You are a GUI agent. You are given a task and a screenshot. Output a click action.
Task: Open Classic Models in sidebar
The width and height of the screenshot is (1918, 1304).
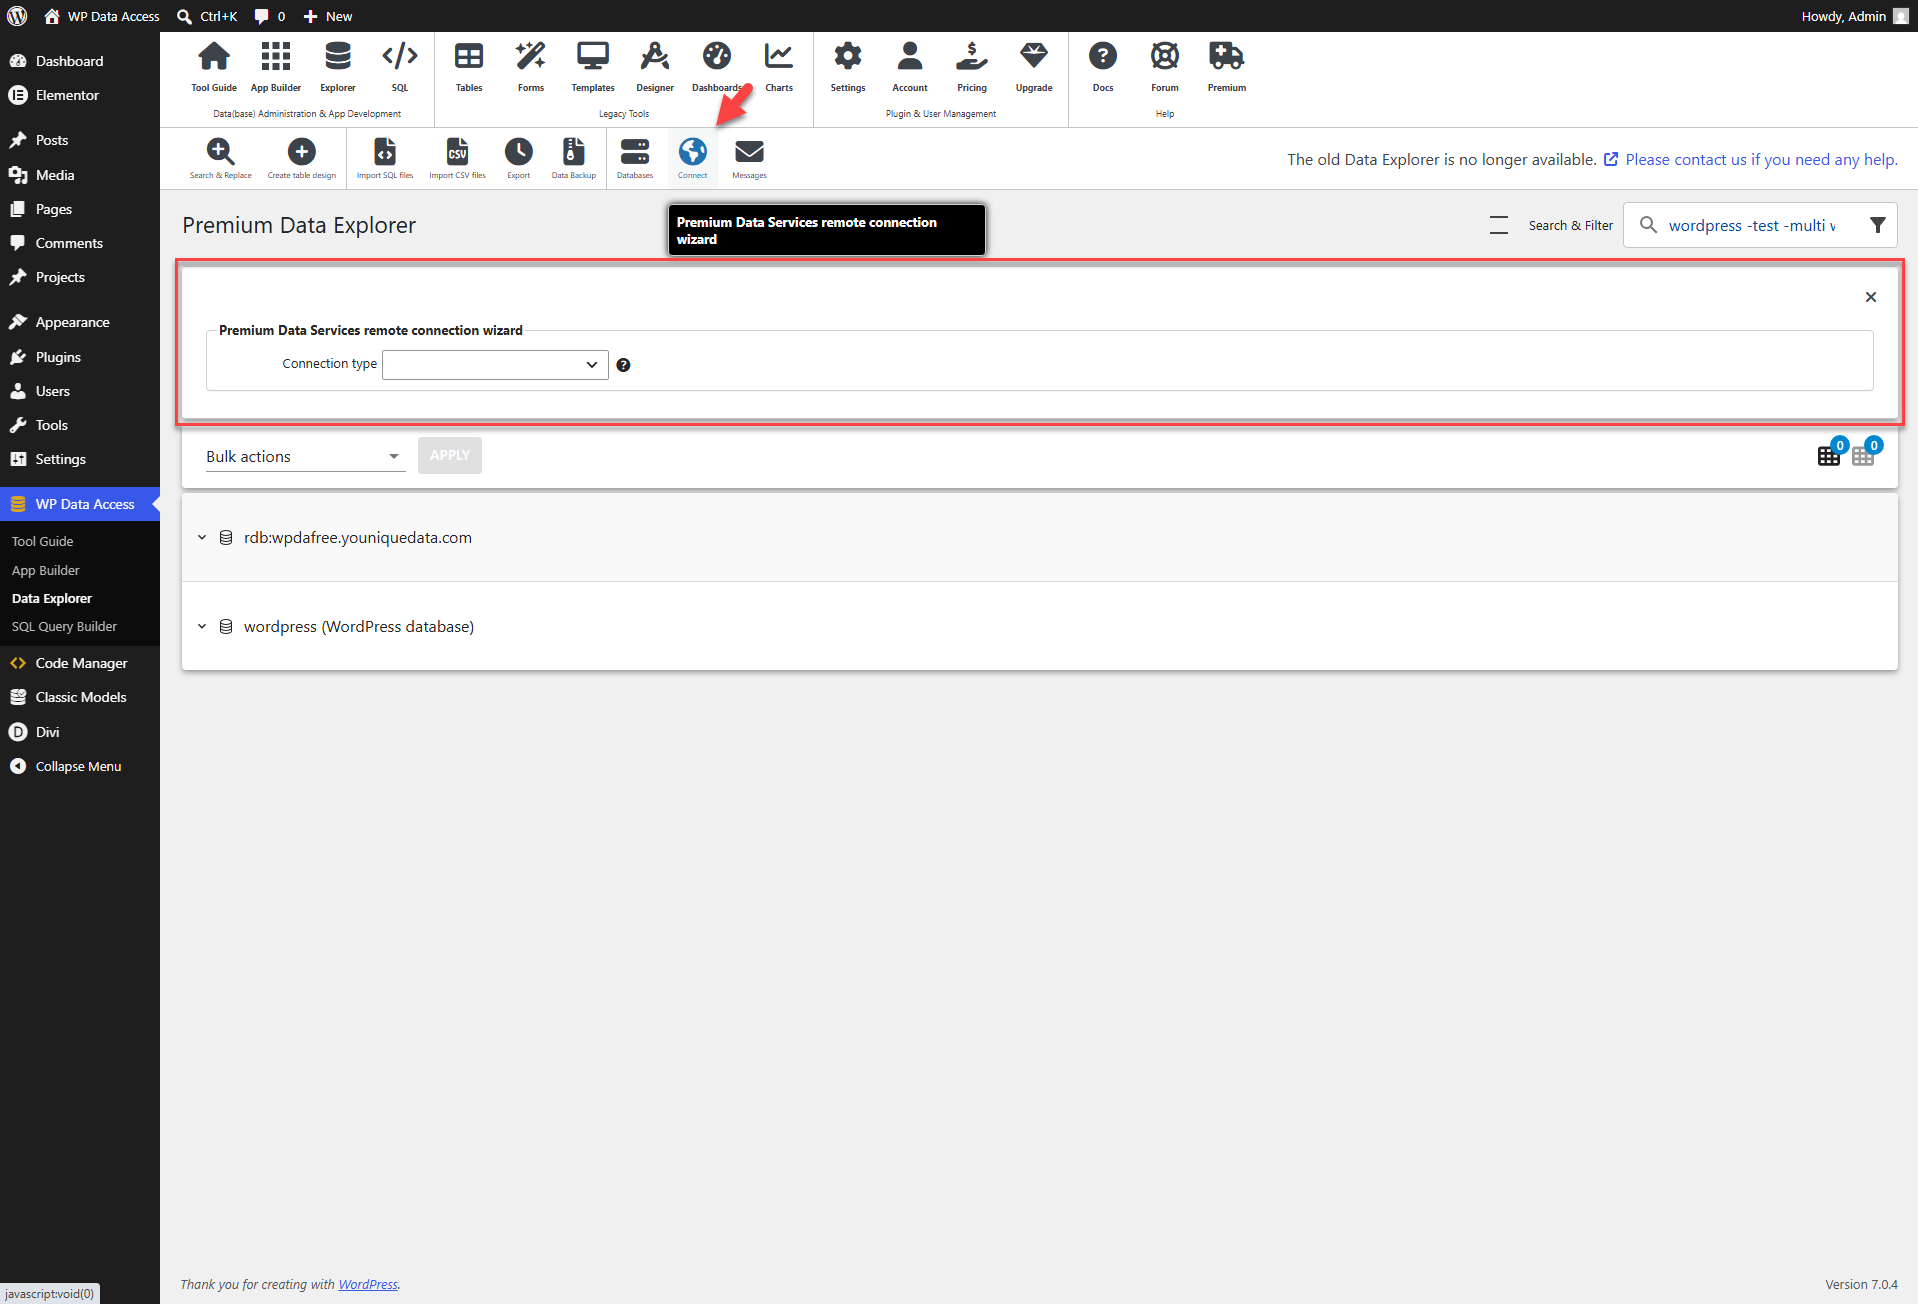click(80, 697)
